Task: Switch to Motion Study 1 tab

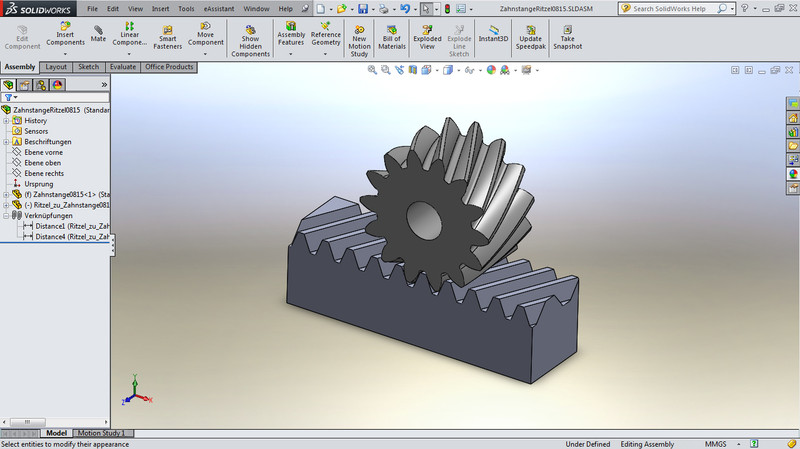Action: (104, 434)
